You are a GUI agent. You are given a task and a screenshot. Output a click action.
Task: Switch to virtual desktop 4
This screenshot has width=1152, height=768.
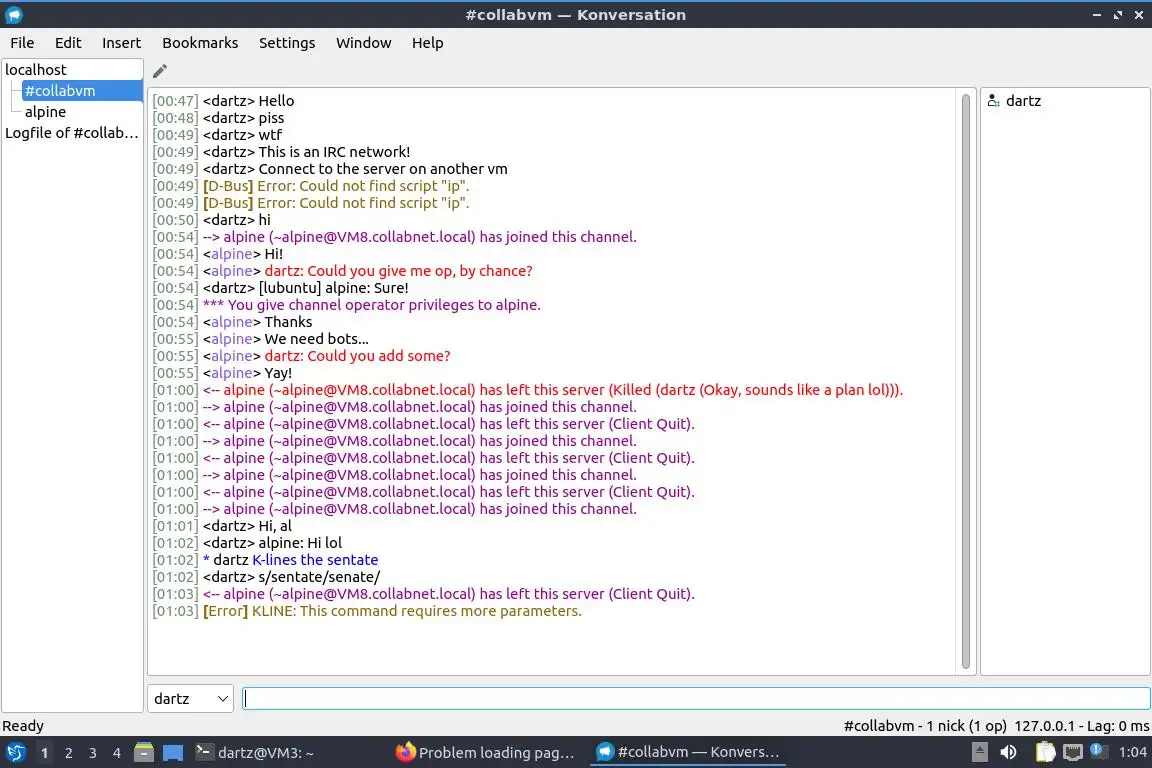pyautogui.click(x=116, y=753)
